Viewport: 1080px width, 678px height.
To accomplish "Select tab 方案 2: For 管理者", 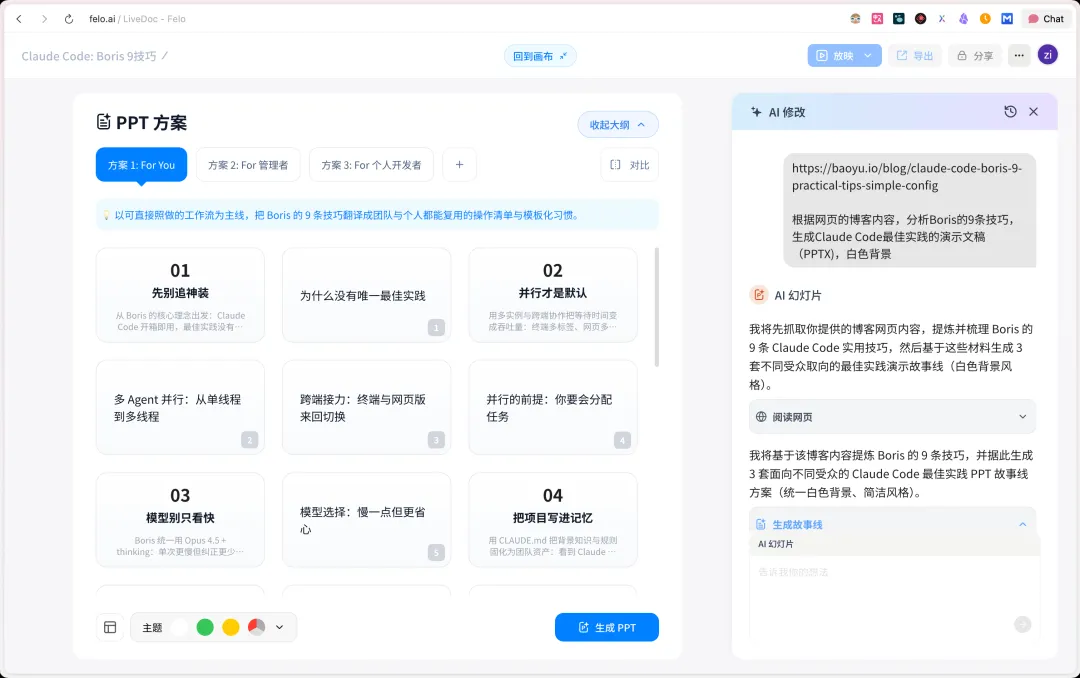I will pyautogui.click(x=248, y=165).
